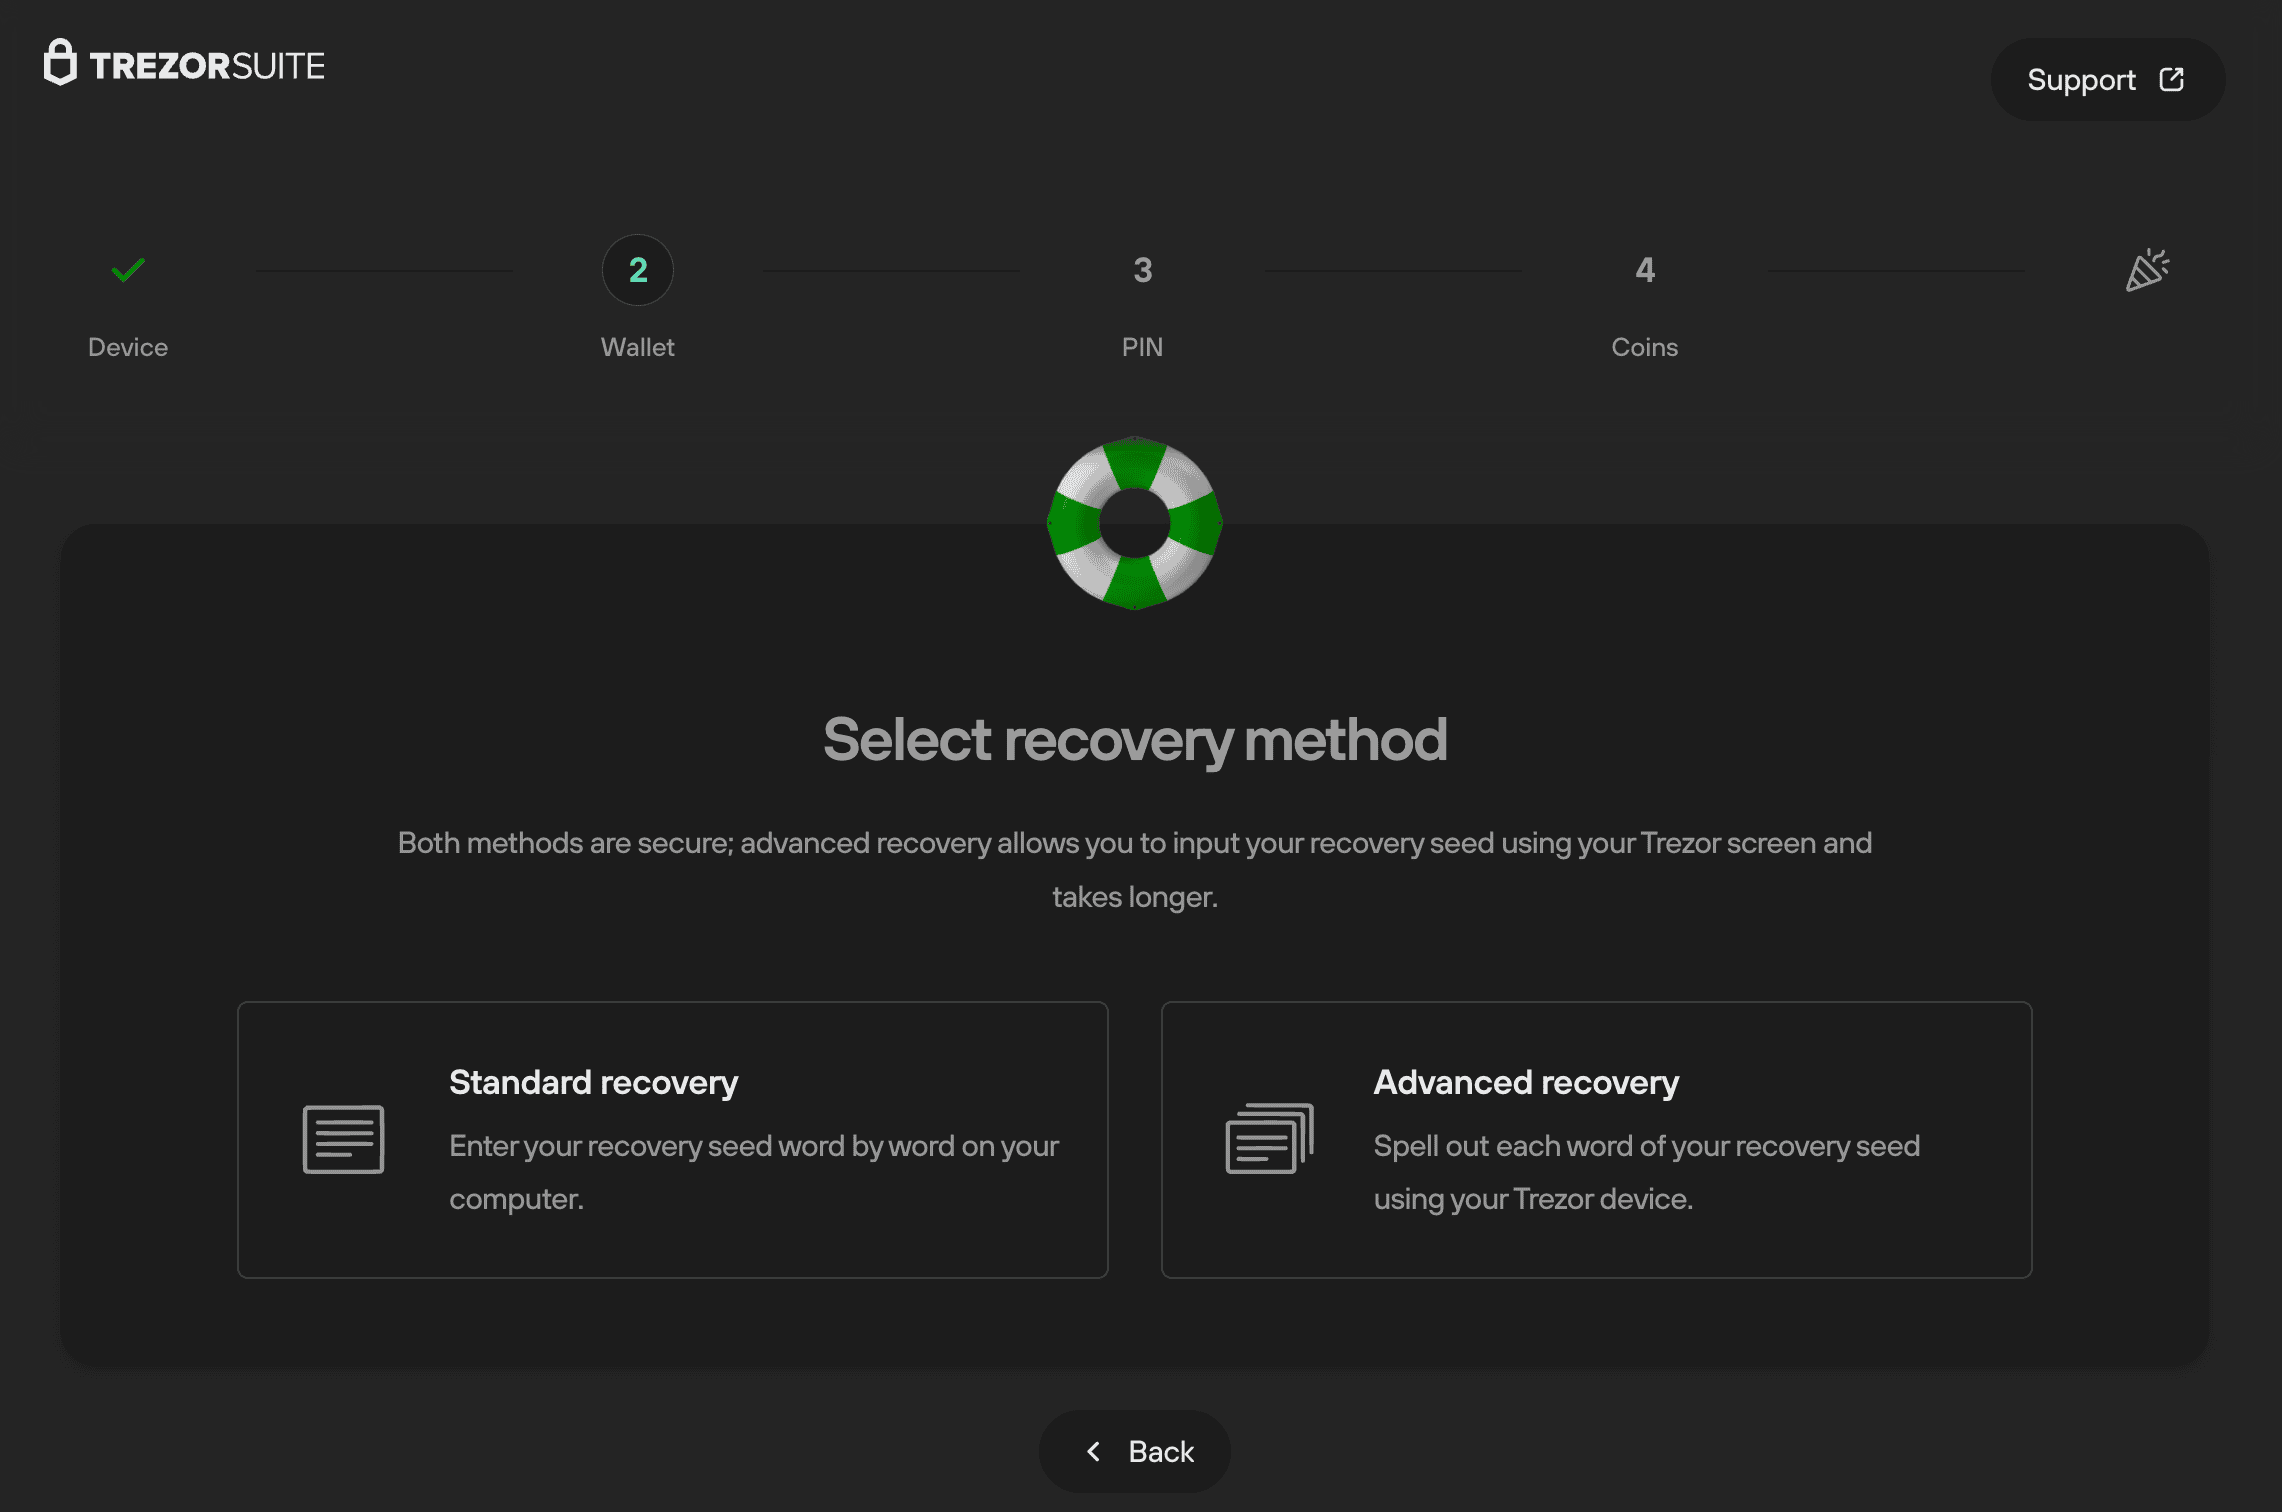Click the party popper finish icon

[x=2147, y=270]
